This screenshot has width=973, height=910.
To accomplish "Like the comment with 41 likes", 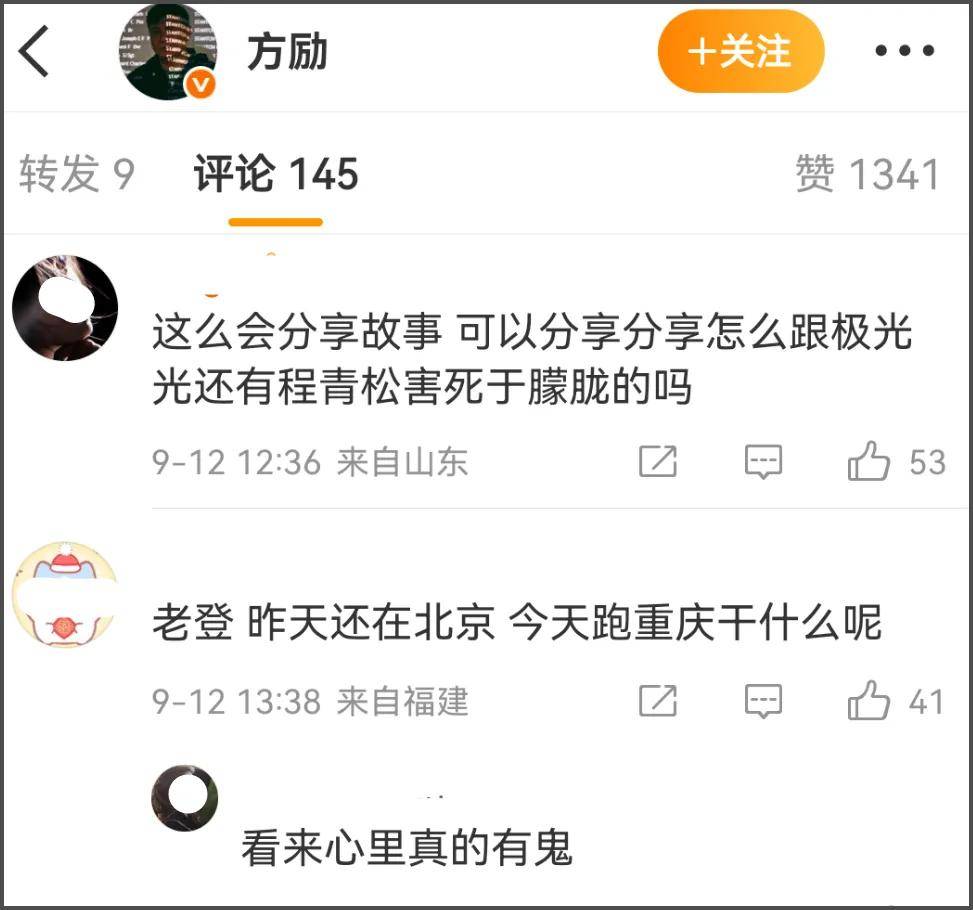I will [895, 701].
